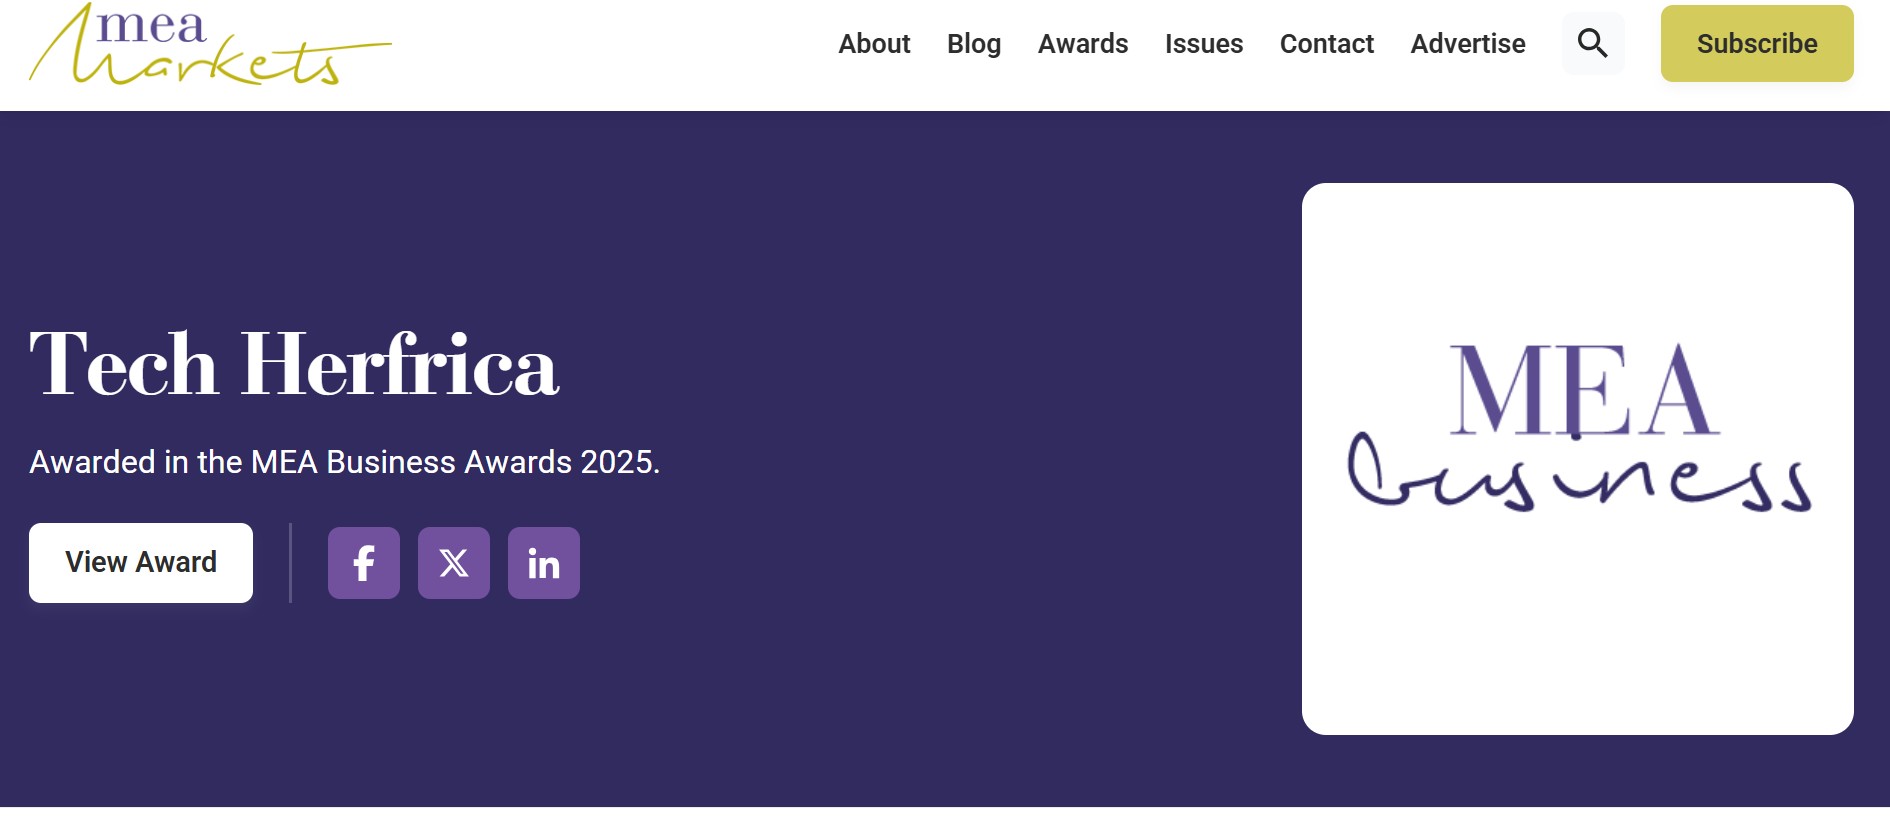Viewport: 1890px width, 817px height.
Task: Click the handwritten 'business' script in the award card
Action: (1580, 477)
